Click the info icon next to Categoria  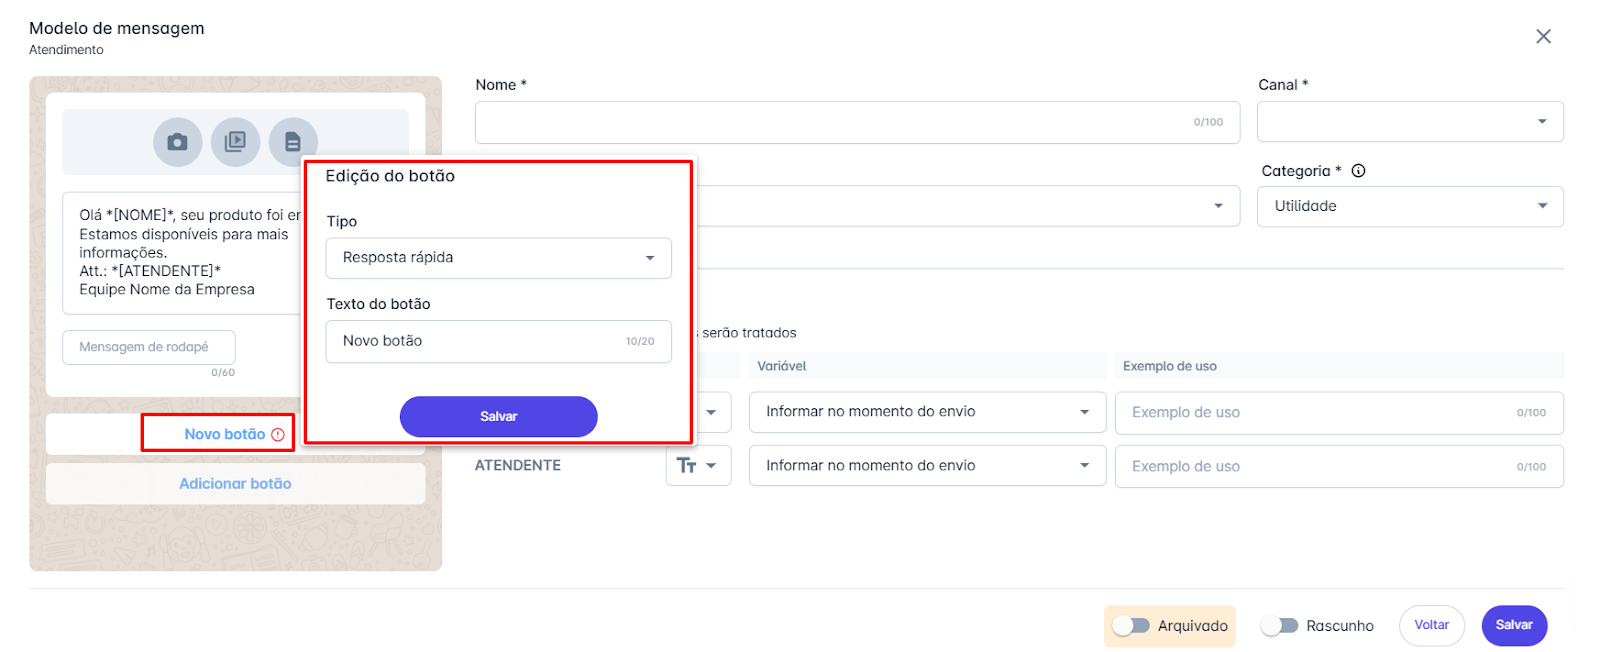tap(1357, 170)
